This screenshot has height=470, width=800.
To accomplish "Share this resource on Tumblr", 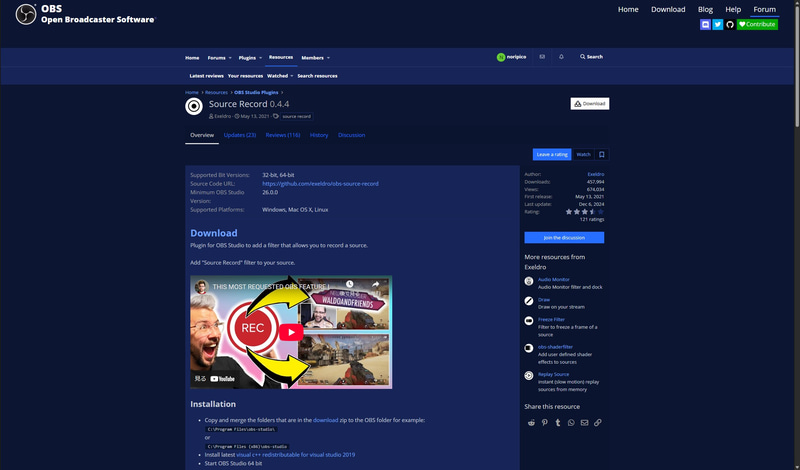I will pos(558,423).
